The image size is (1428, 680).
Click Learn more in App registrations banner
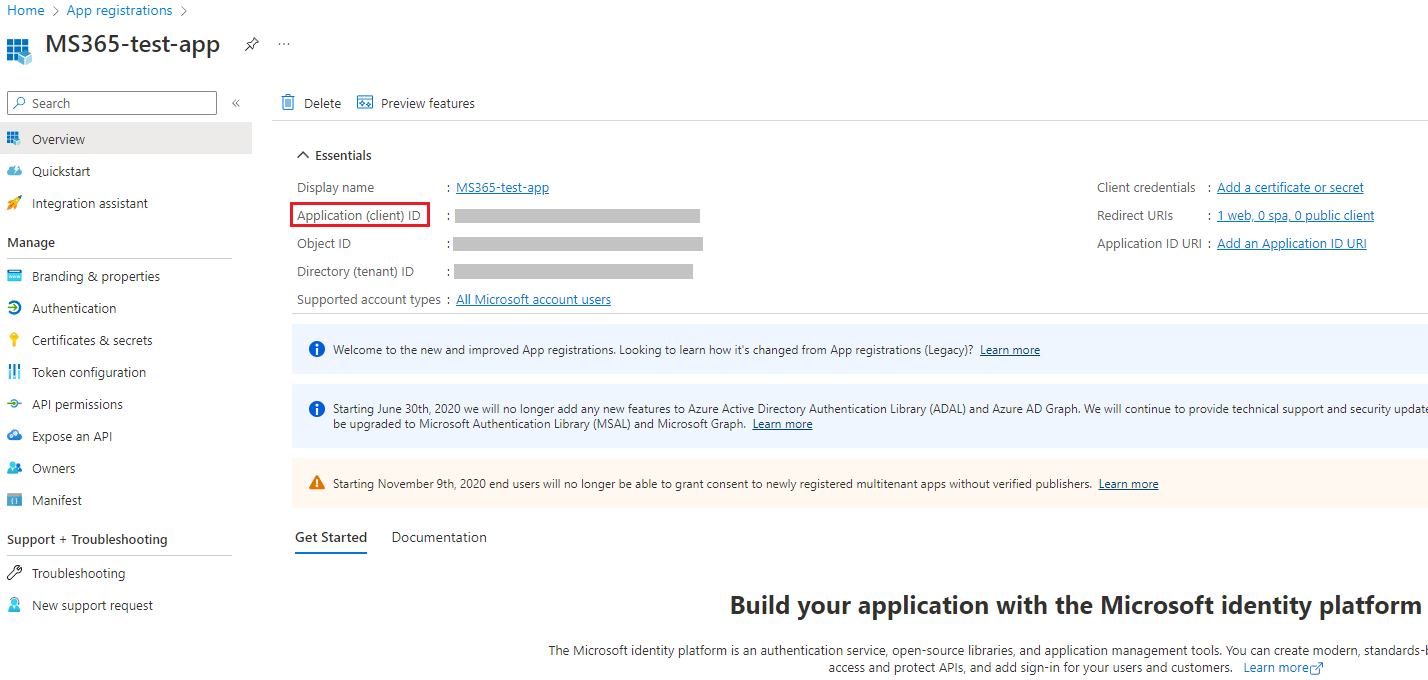1010,350
